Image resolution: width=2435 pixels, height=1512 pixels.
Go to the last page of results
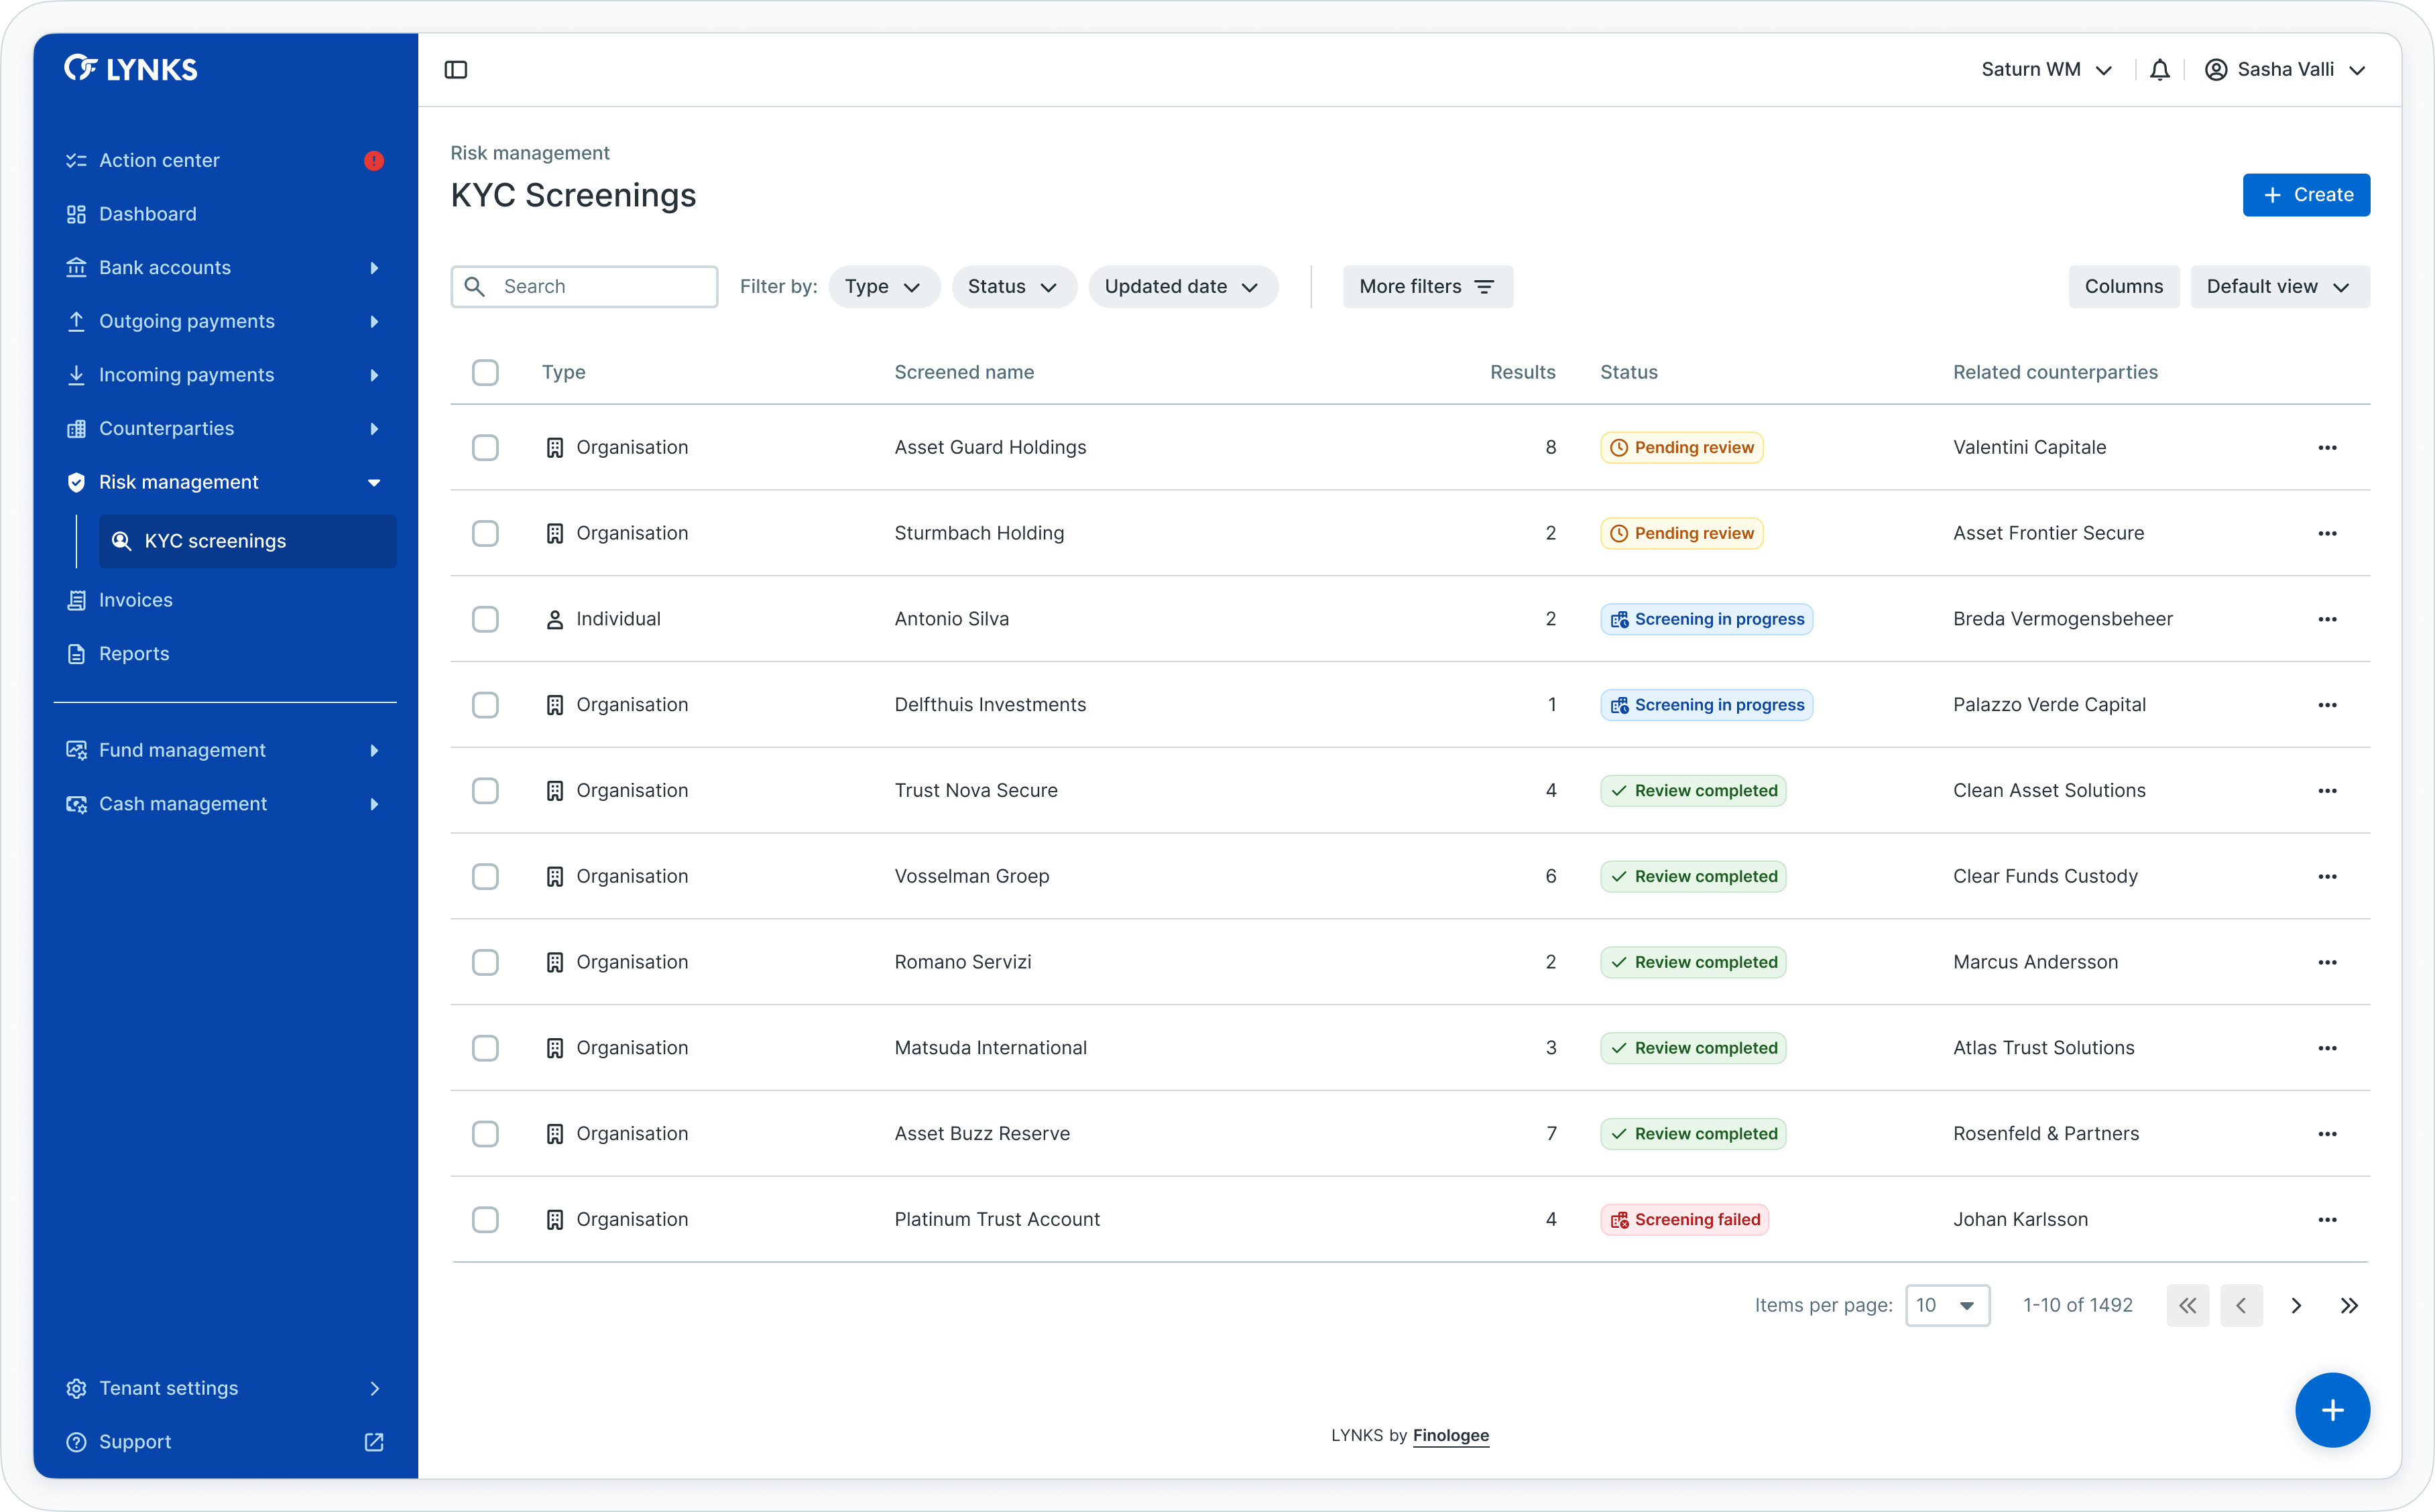click(2349, 1305)
